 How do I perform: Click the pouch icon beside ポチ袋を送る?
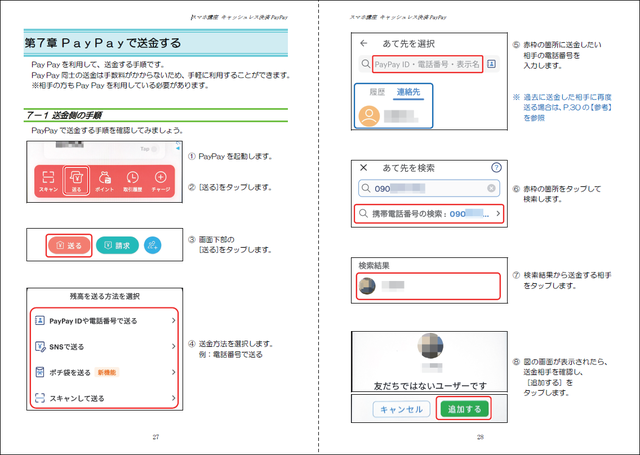coord(40,372)
